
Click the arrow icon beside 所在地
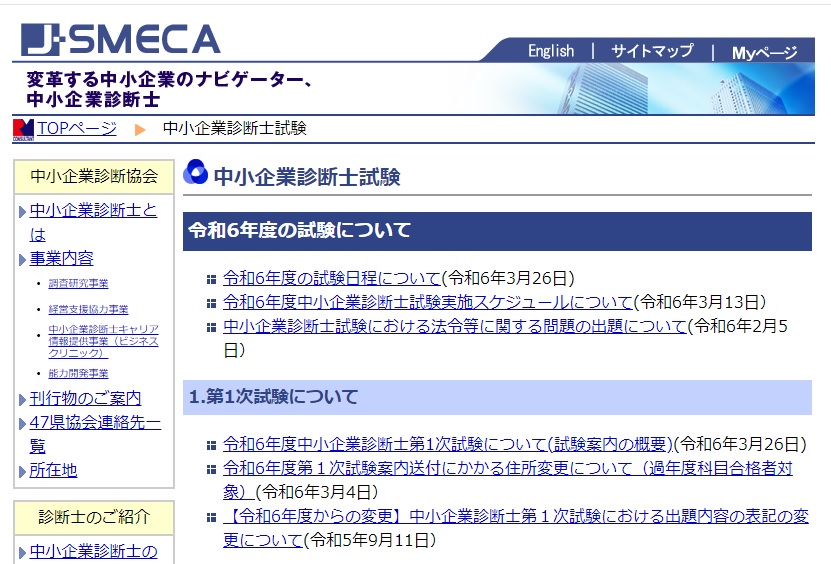point(22,471)
